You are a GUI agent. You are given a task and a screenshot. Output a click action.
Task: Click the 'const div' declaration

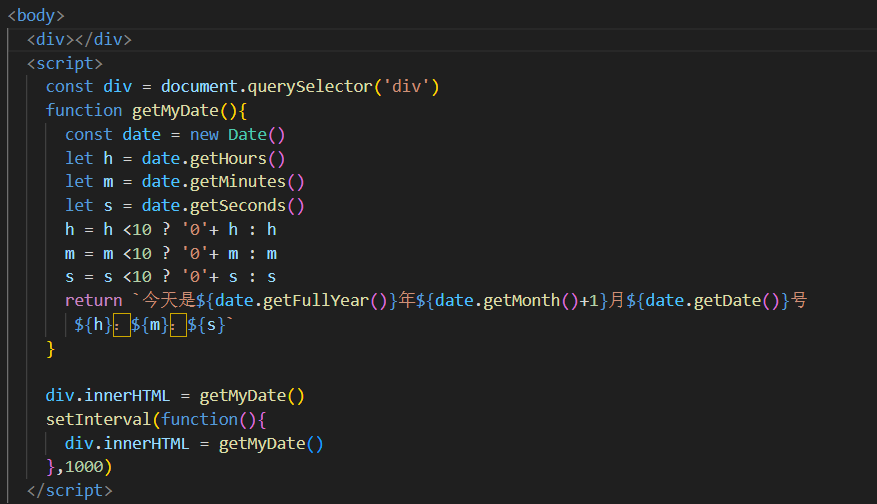coord(89,87)
